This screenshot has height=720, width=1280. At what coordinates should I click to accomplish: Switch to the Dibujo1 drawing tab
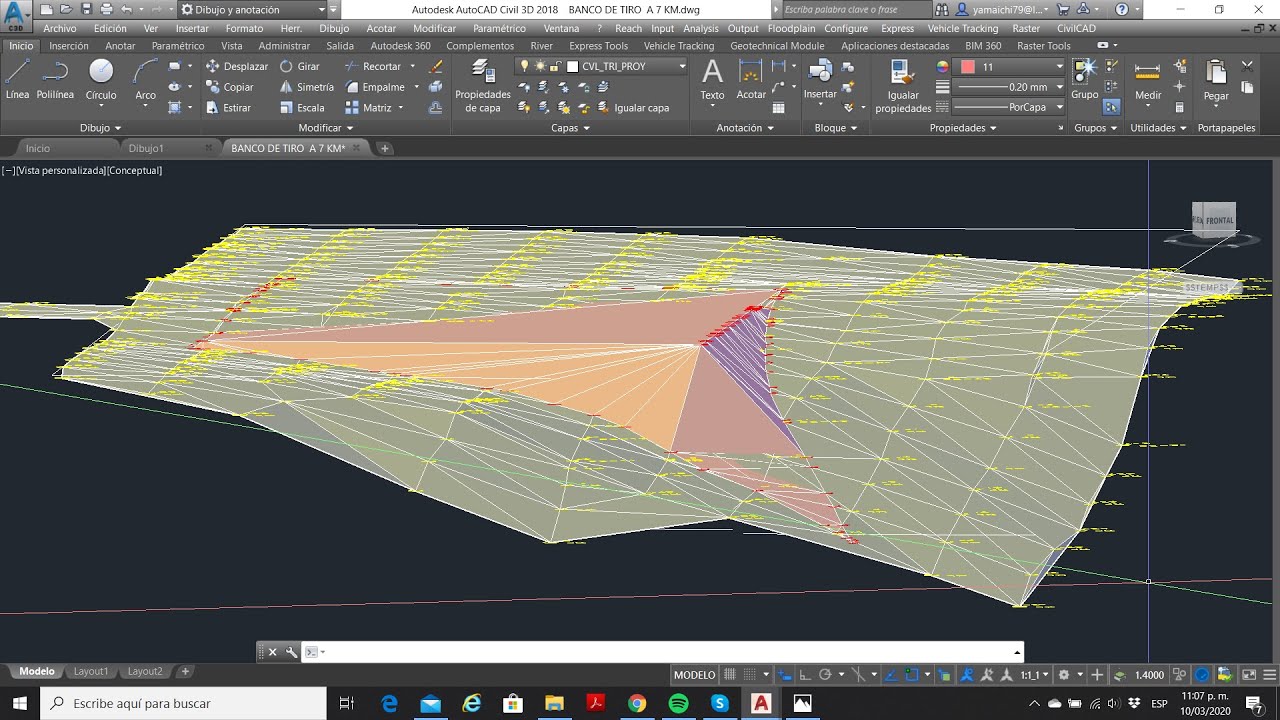click(x=146, y=148)
